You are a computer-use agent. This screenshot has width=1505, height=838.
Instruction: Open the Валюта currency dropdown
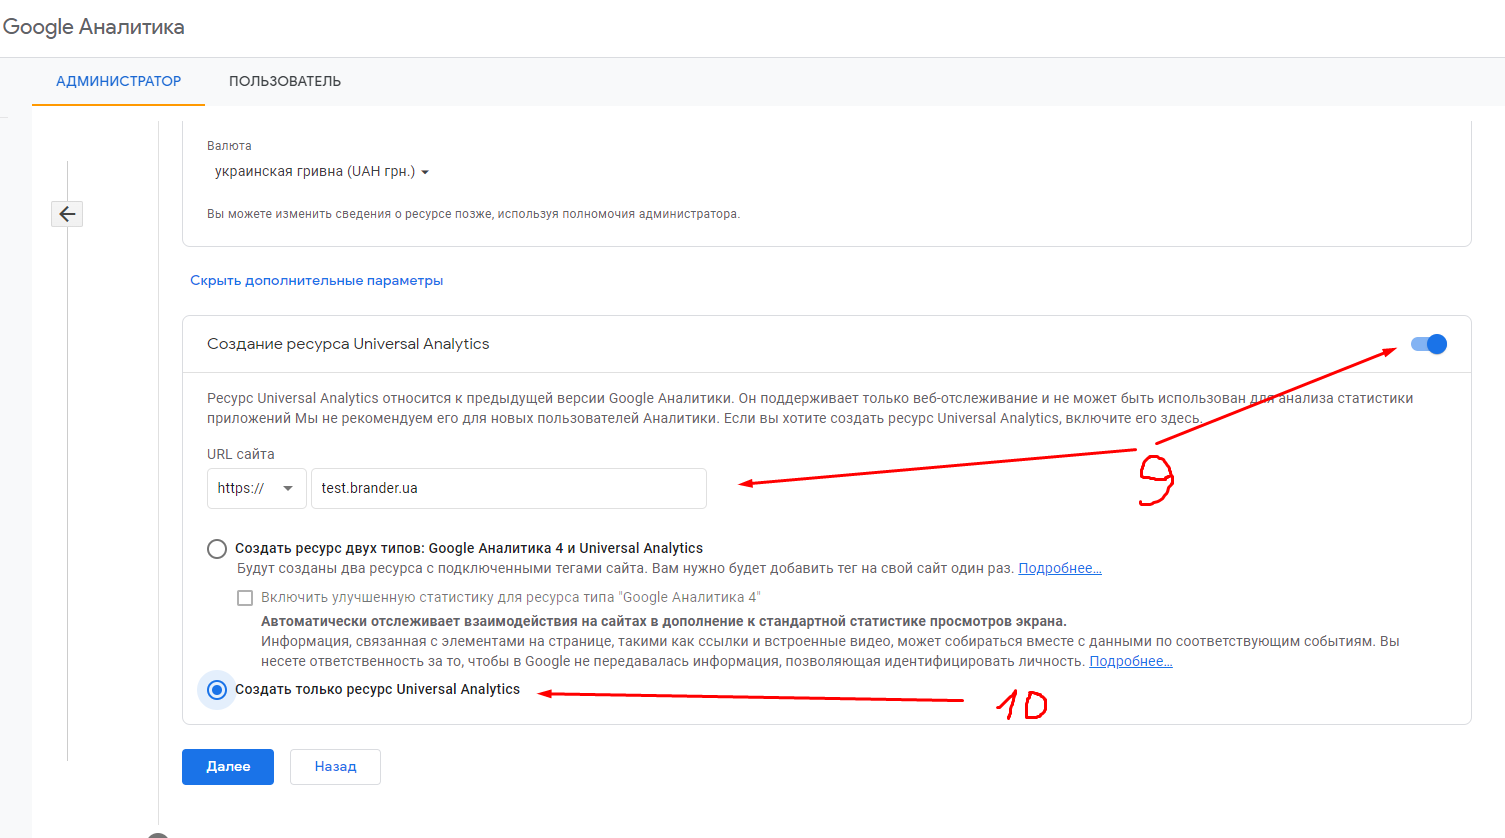pos(315,172)
